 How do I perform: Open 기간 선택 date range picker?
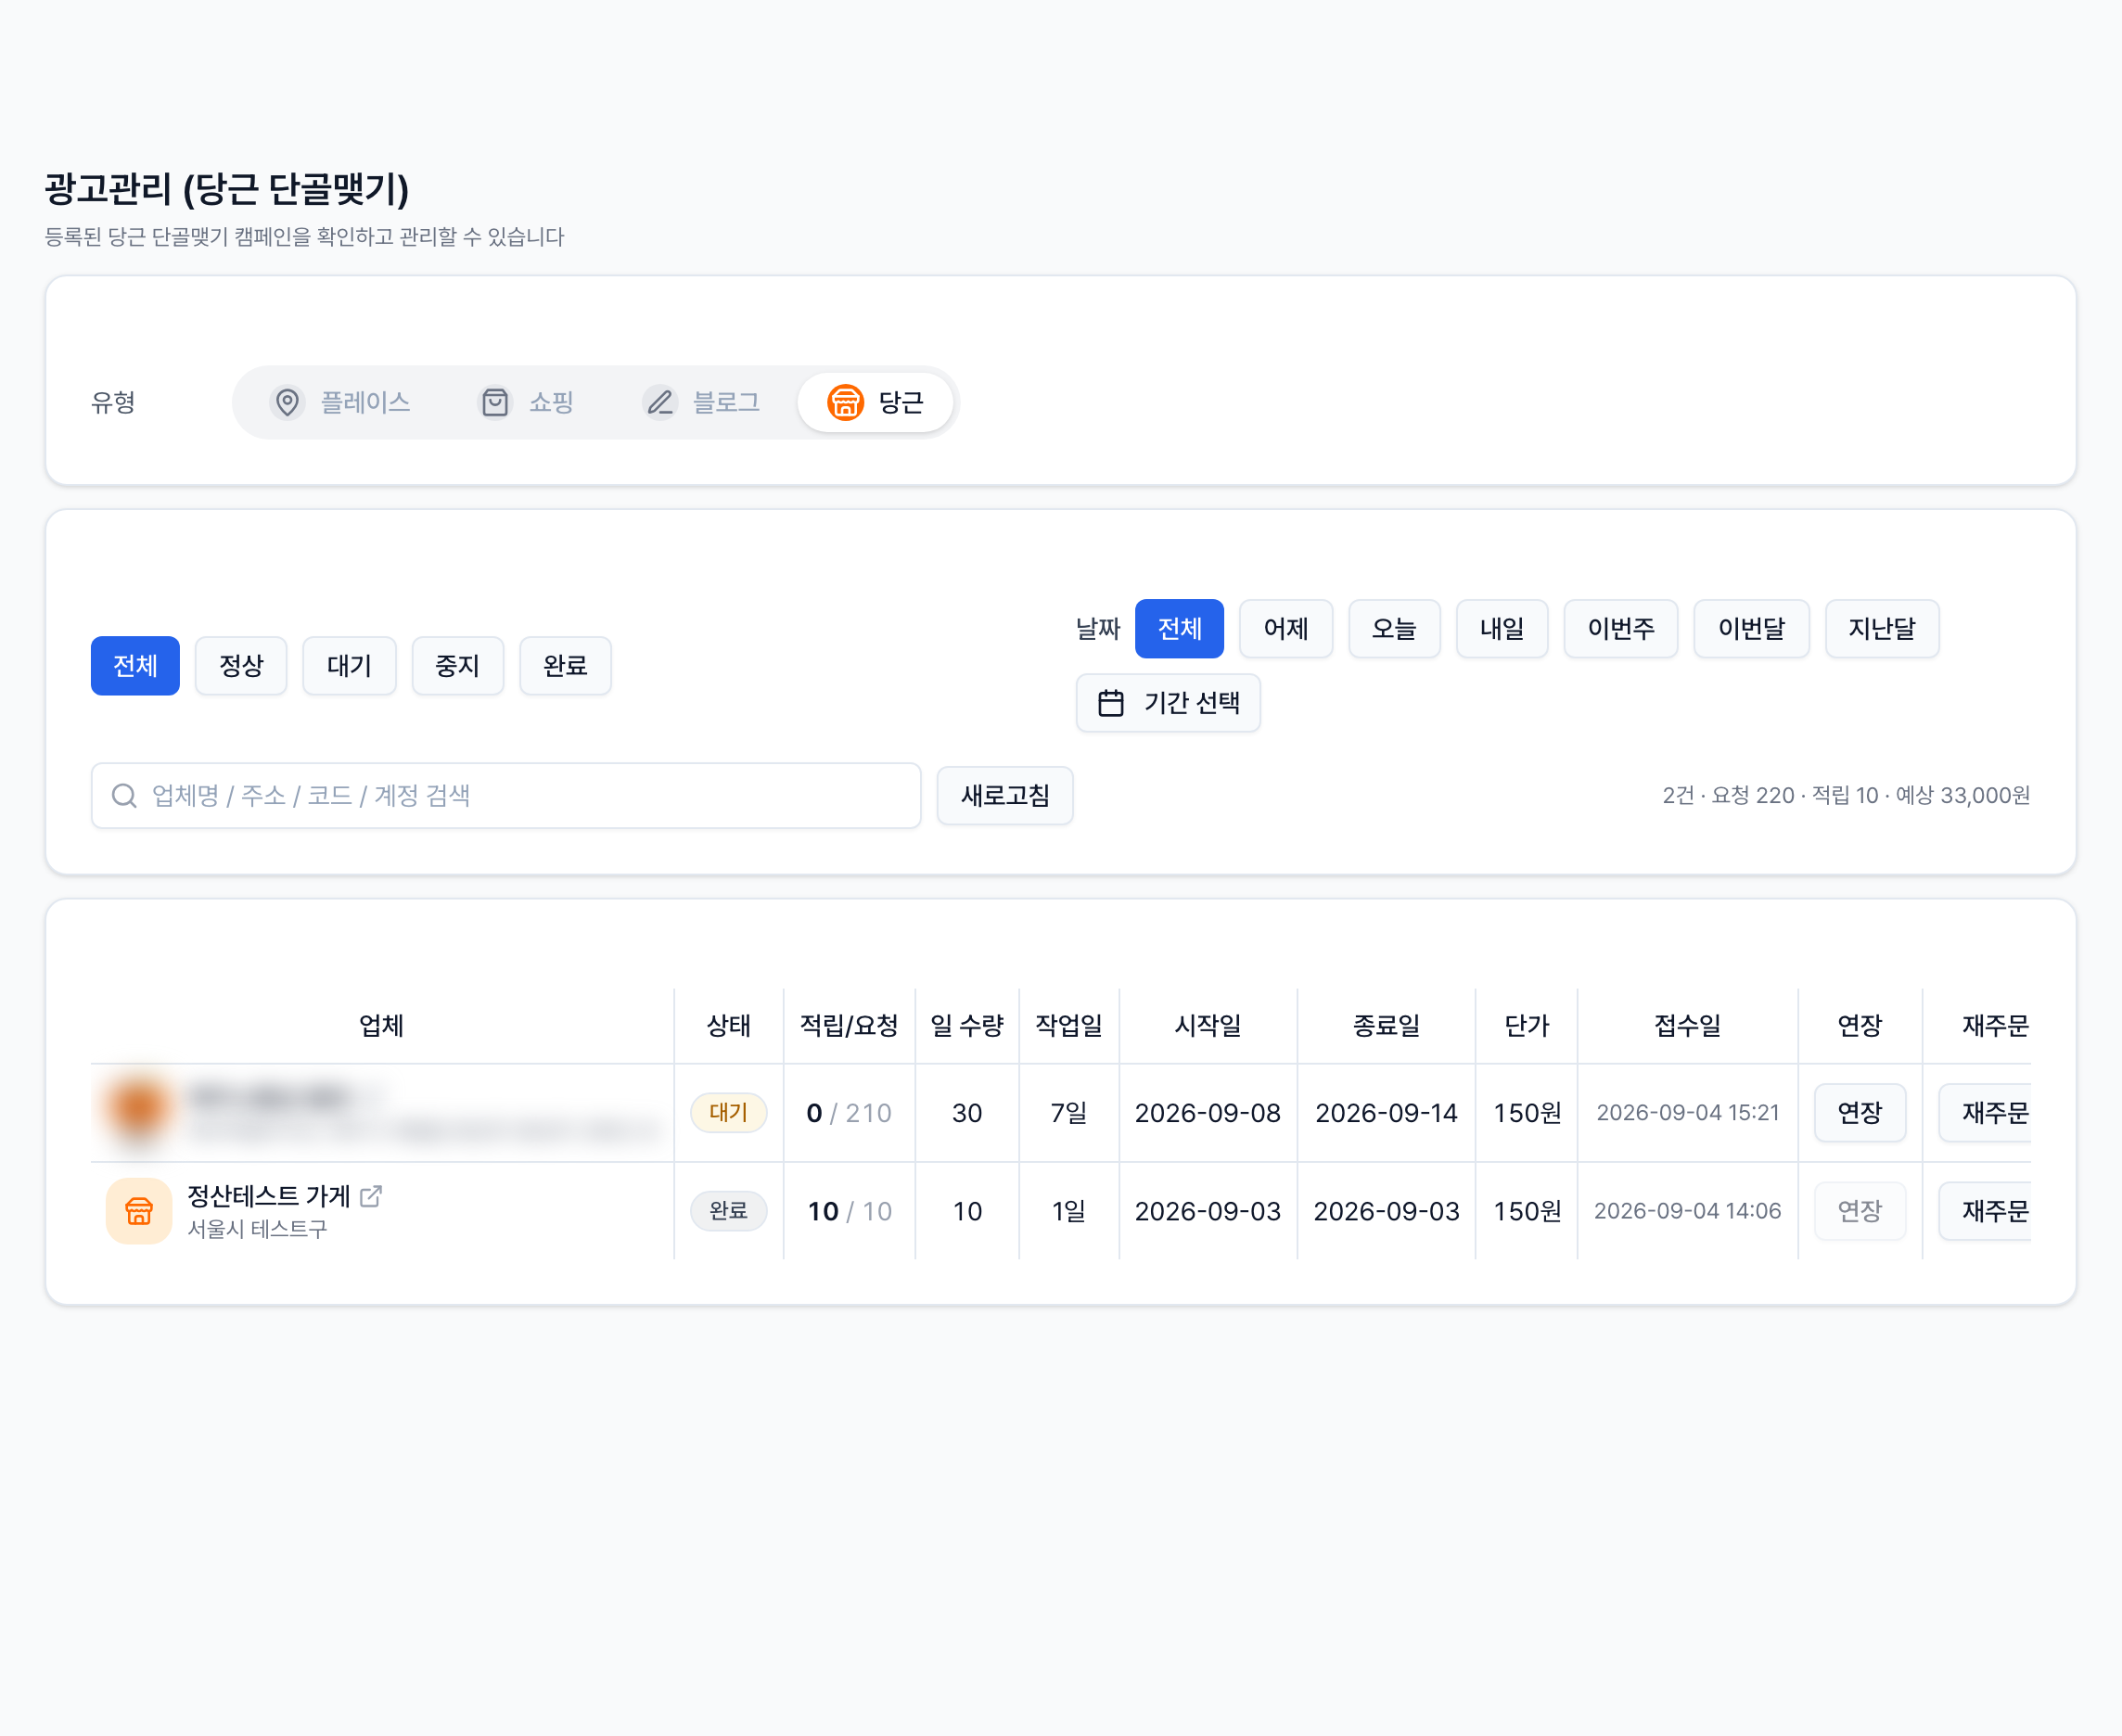click(1168, 703)
